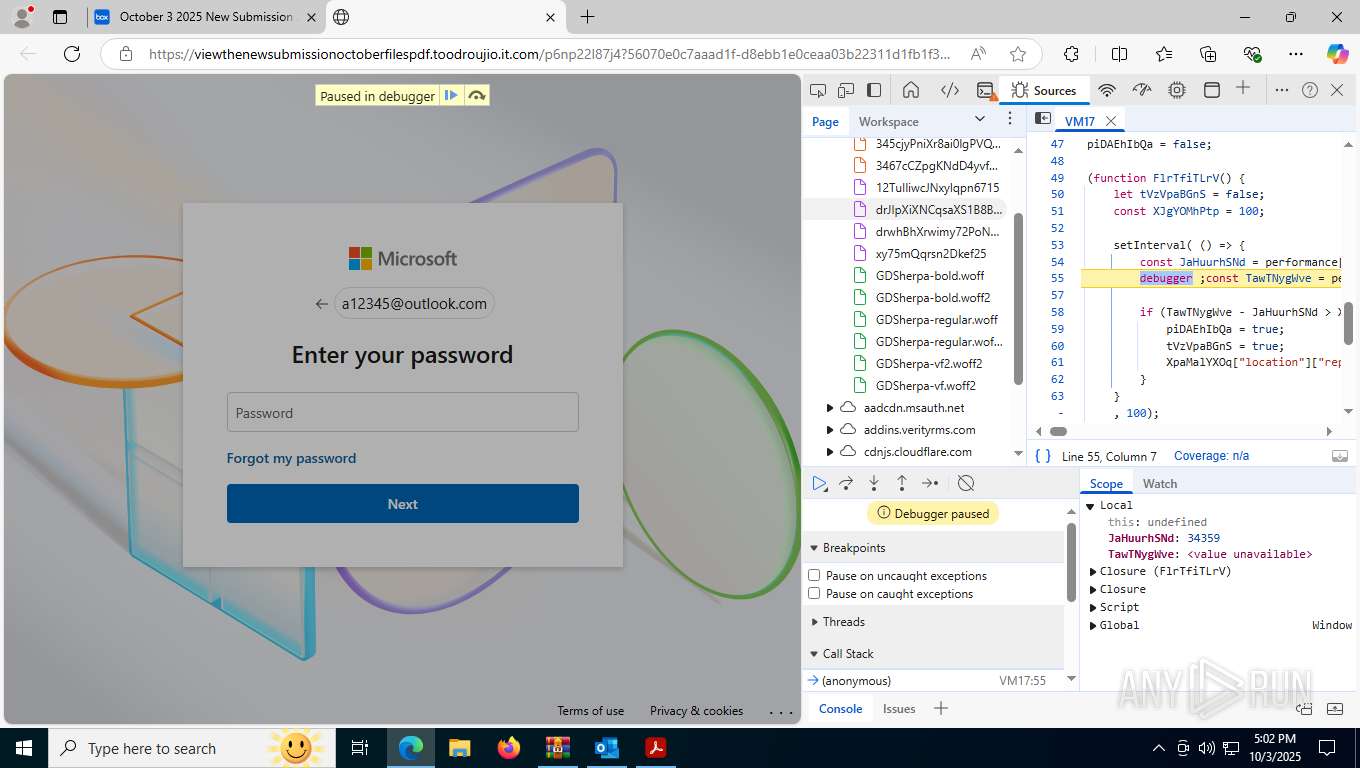This screenshot has height=768, width=1360.
Task: Toggle pretty print braces icon
Action: tap(1043, 456)
